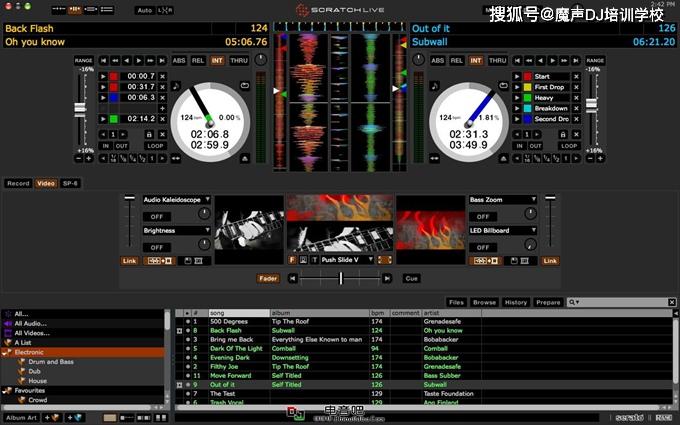This screenshot has height=425, width=680.
Task: Lock the left deck loop
Action: 149,134
